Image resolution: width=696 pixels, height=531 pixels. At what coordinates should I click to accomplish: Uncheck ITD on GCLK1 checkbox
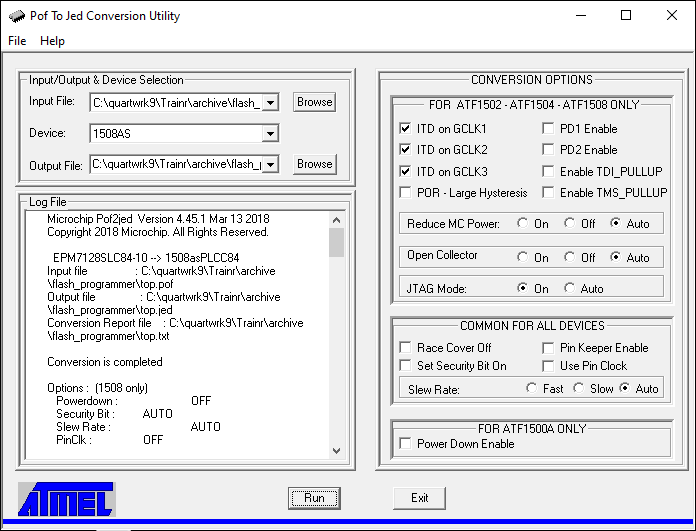coord(405,129)
